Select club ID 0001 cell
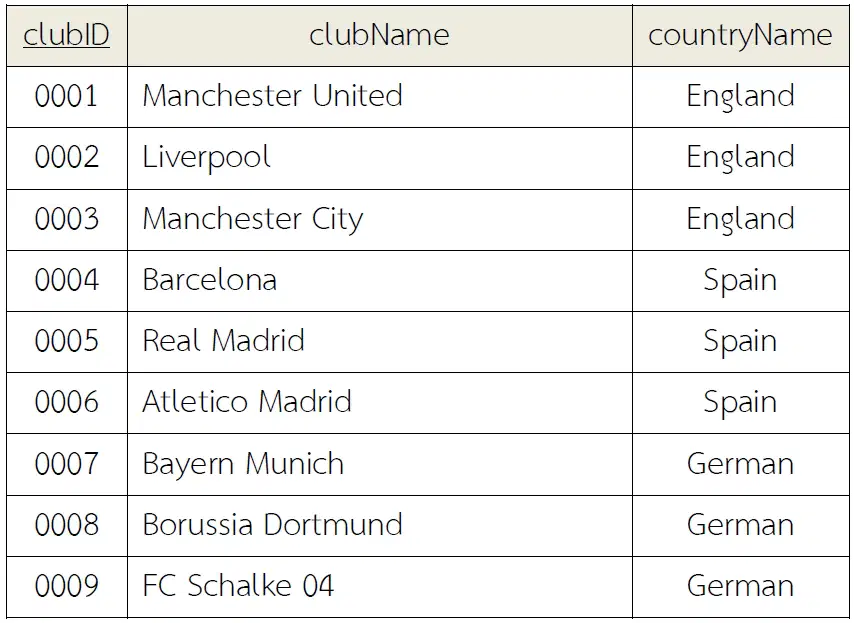 66,97
